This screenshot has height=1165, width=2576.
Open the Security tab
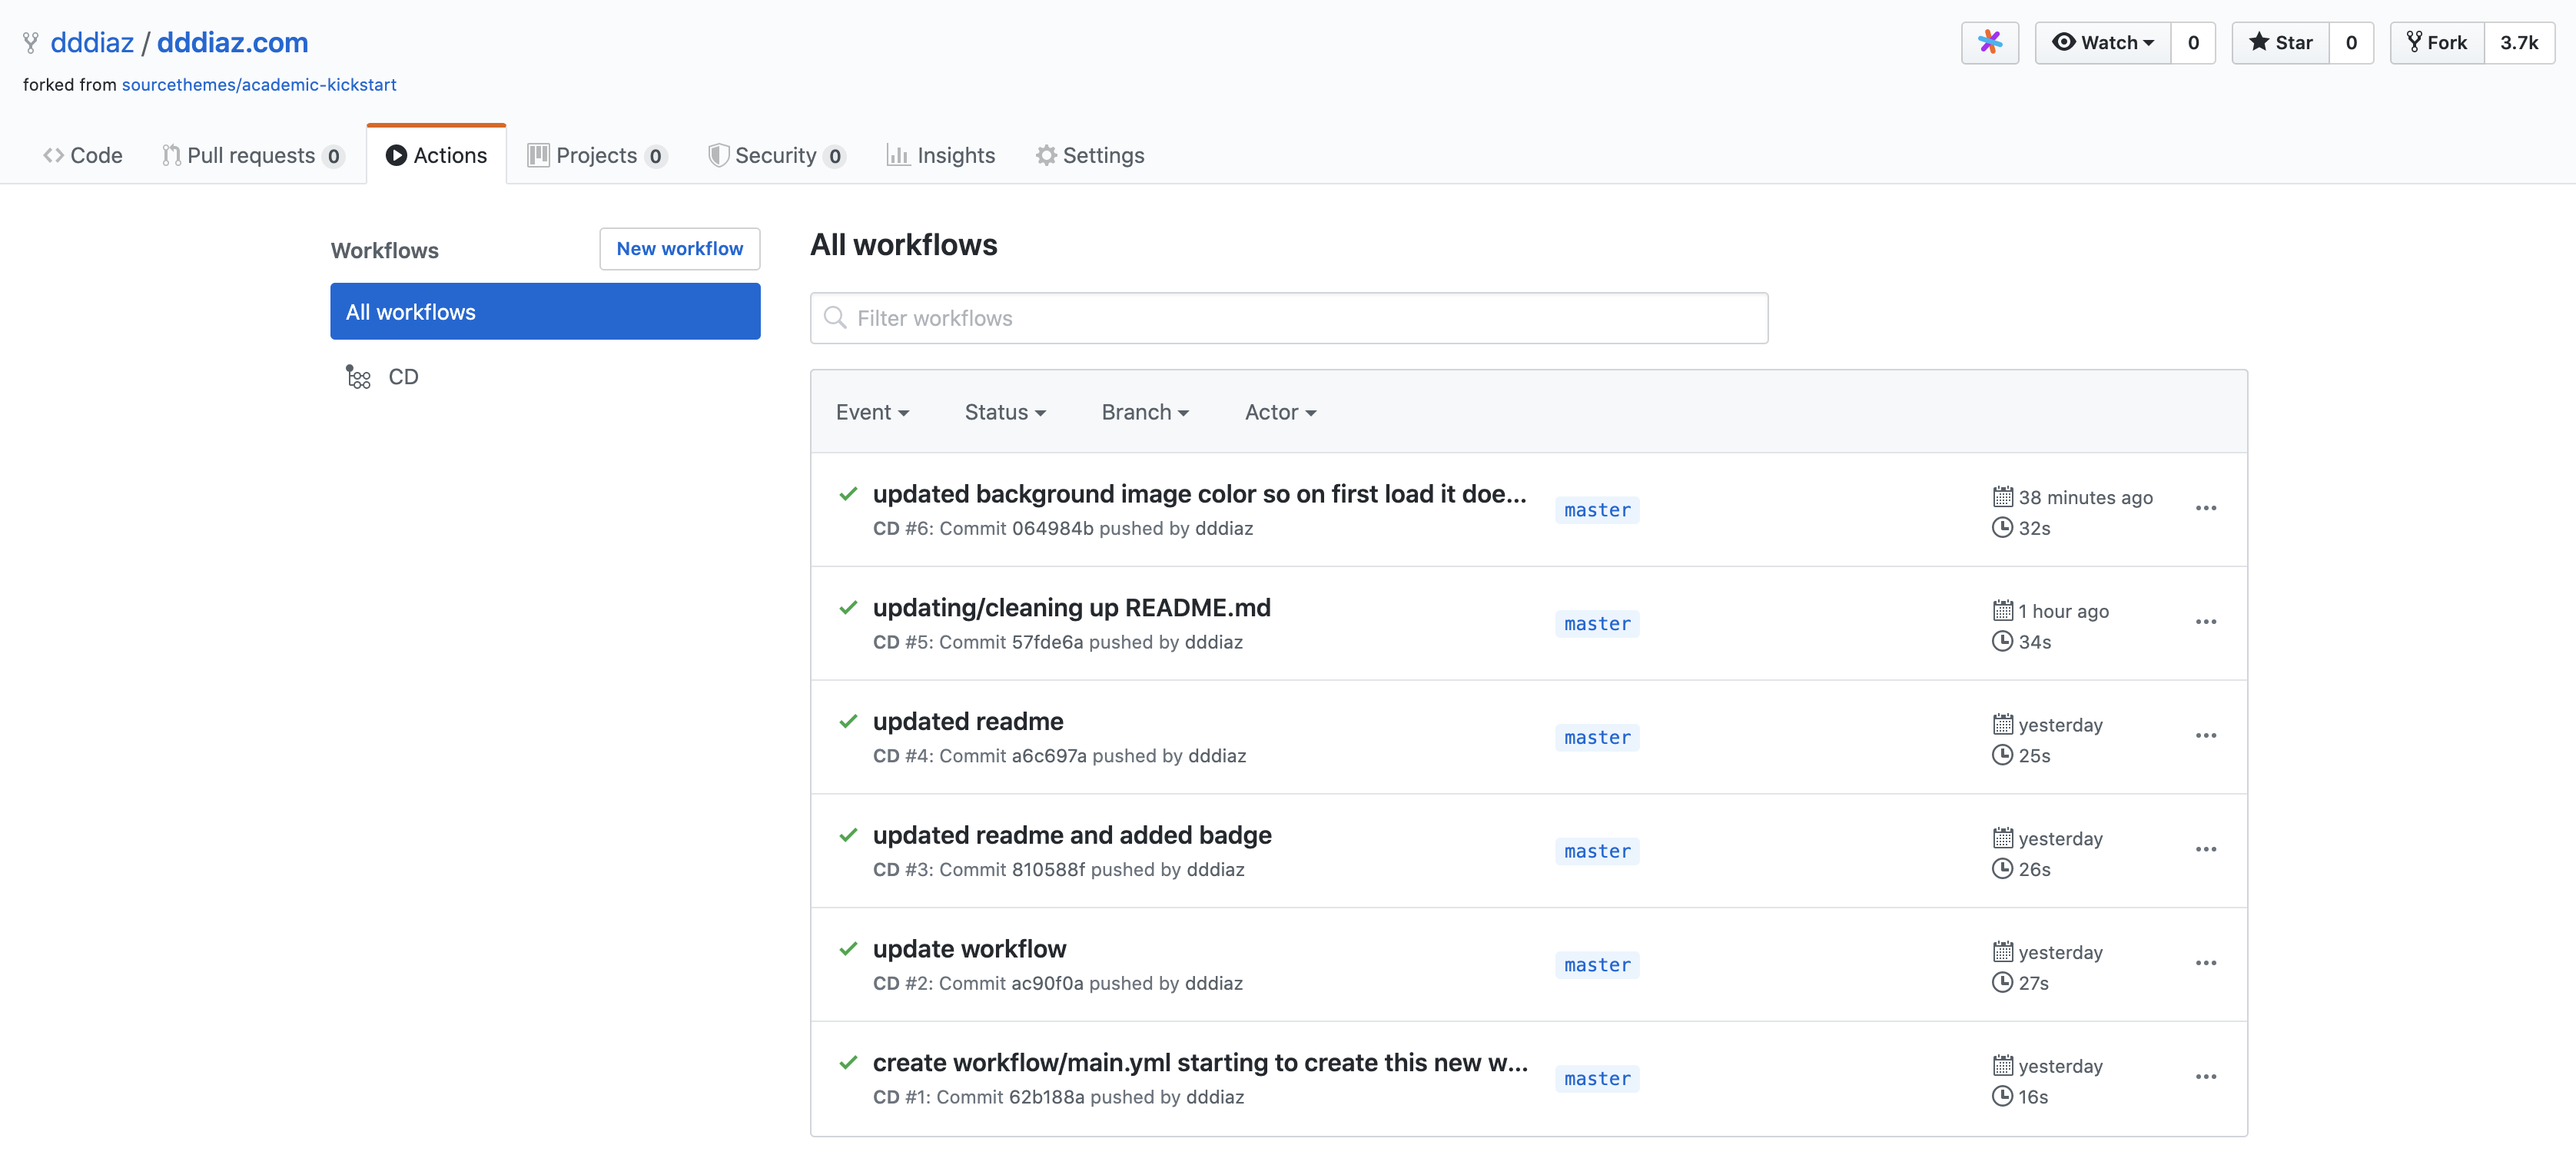click(x=777, y=155)
